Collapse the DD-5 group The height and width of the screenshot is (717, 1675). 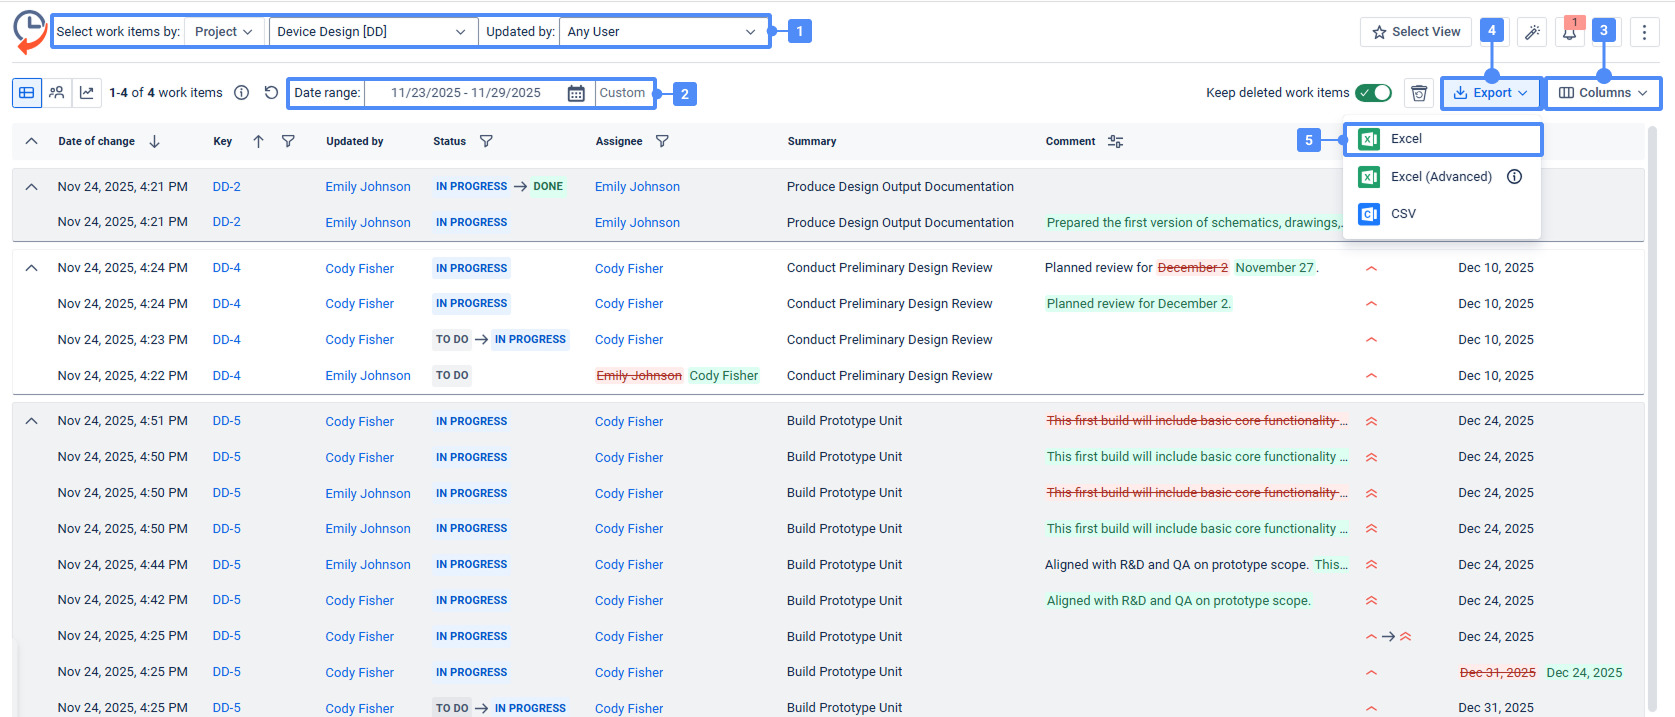(x=32, y=421)
